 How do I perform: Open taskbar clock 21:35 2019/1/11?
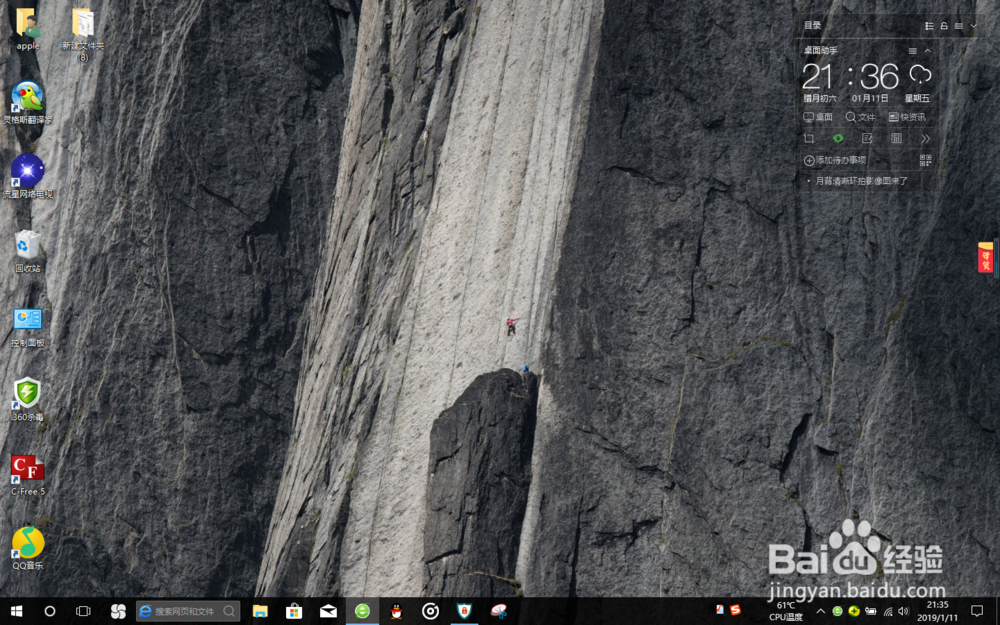tap(938, 611)
